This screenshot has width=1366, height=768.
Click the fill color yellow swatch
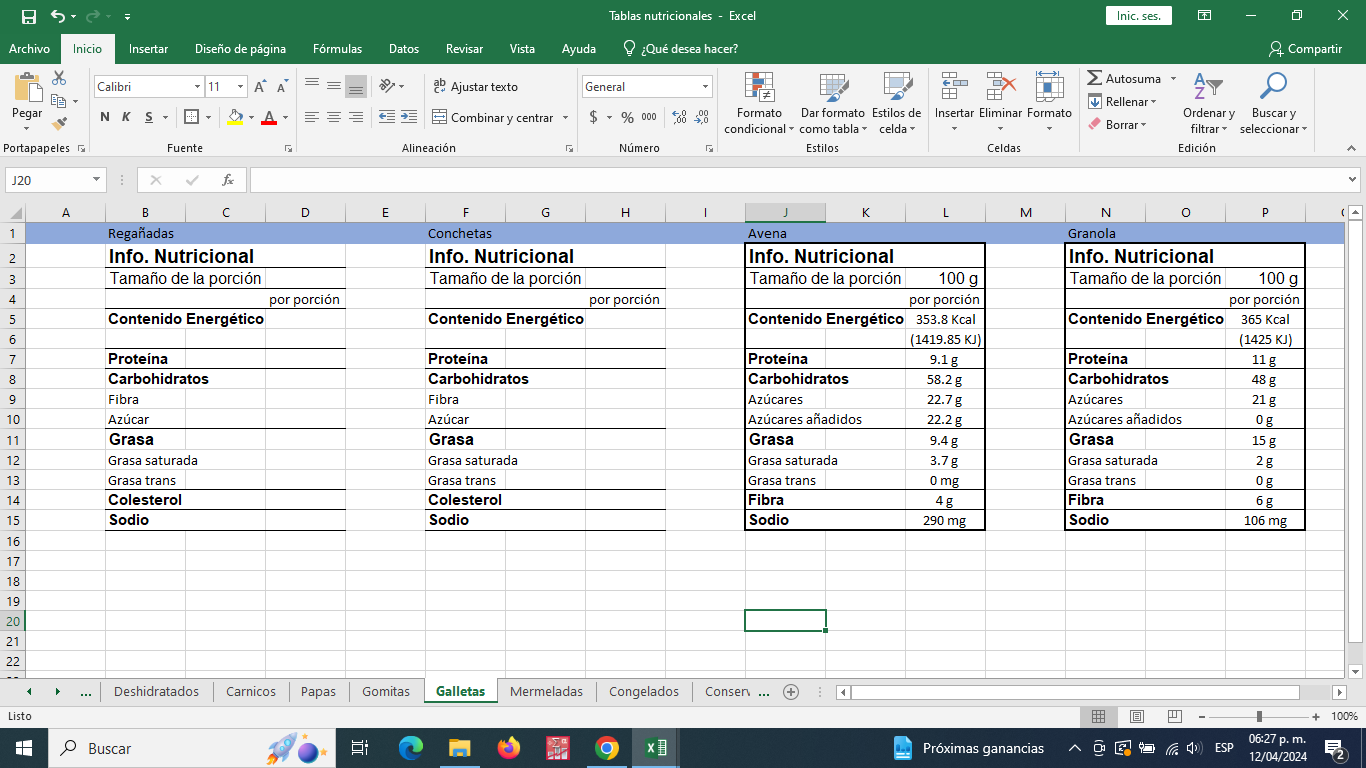click(235, 117)
